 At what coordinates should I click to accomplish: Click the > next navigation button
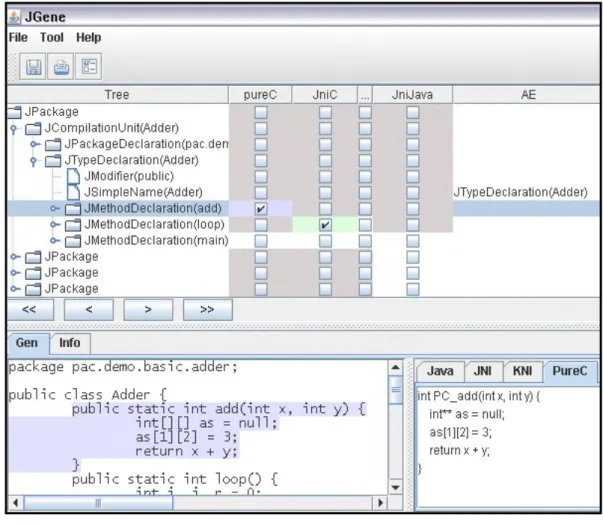coord(148,310)
